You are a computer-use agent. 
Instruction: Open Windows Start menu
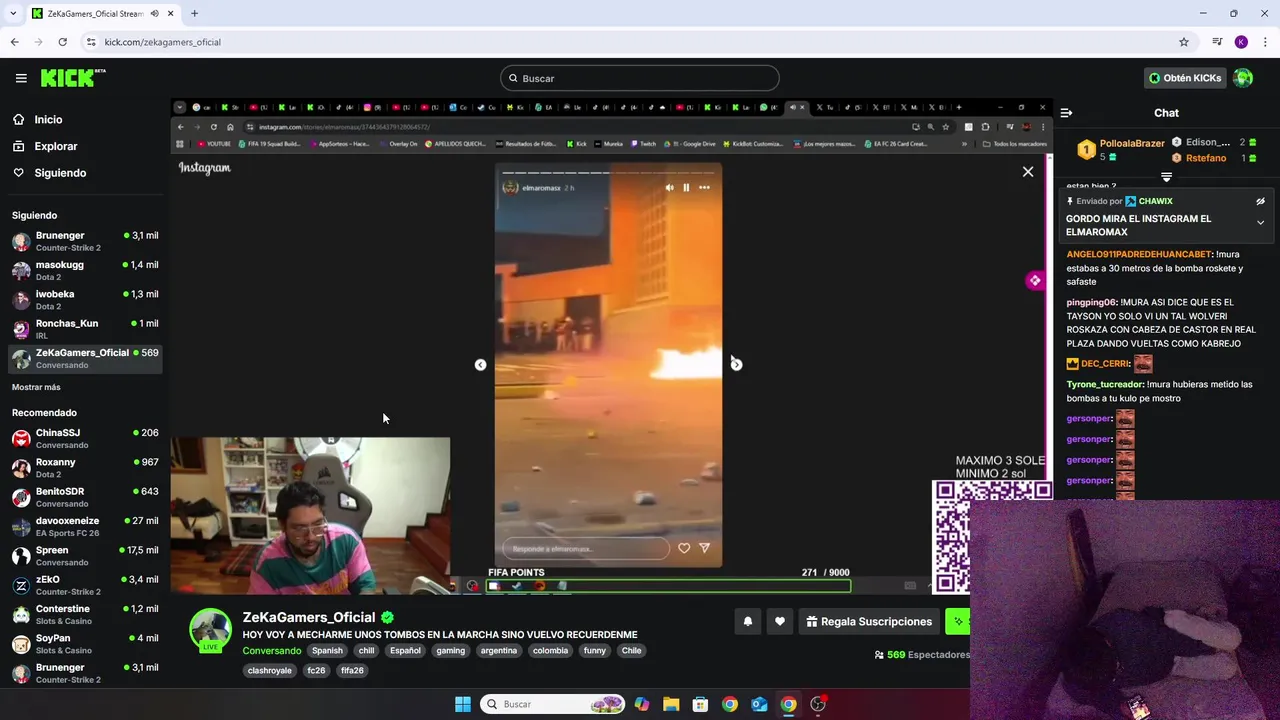(463, 704)
